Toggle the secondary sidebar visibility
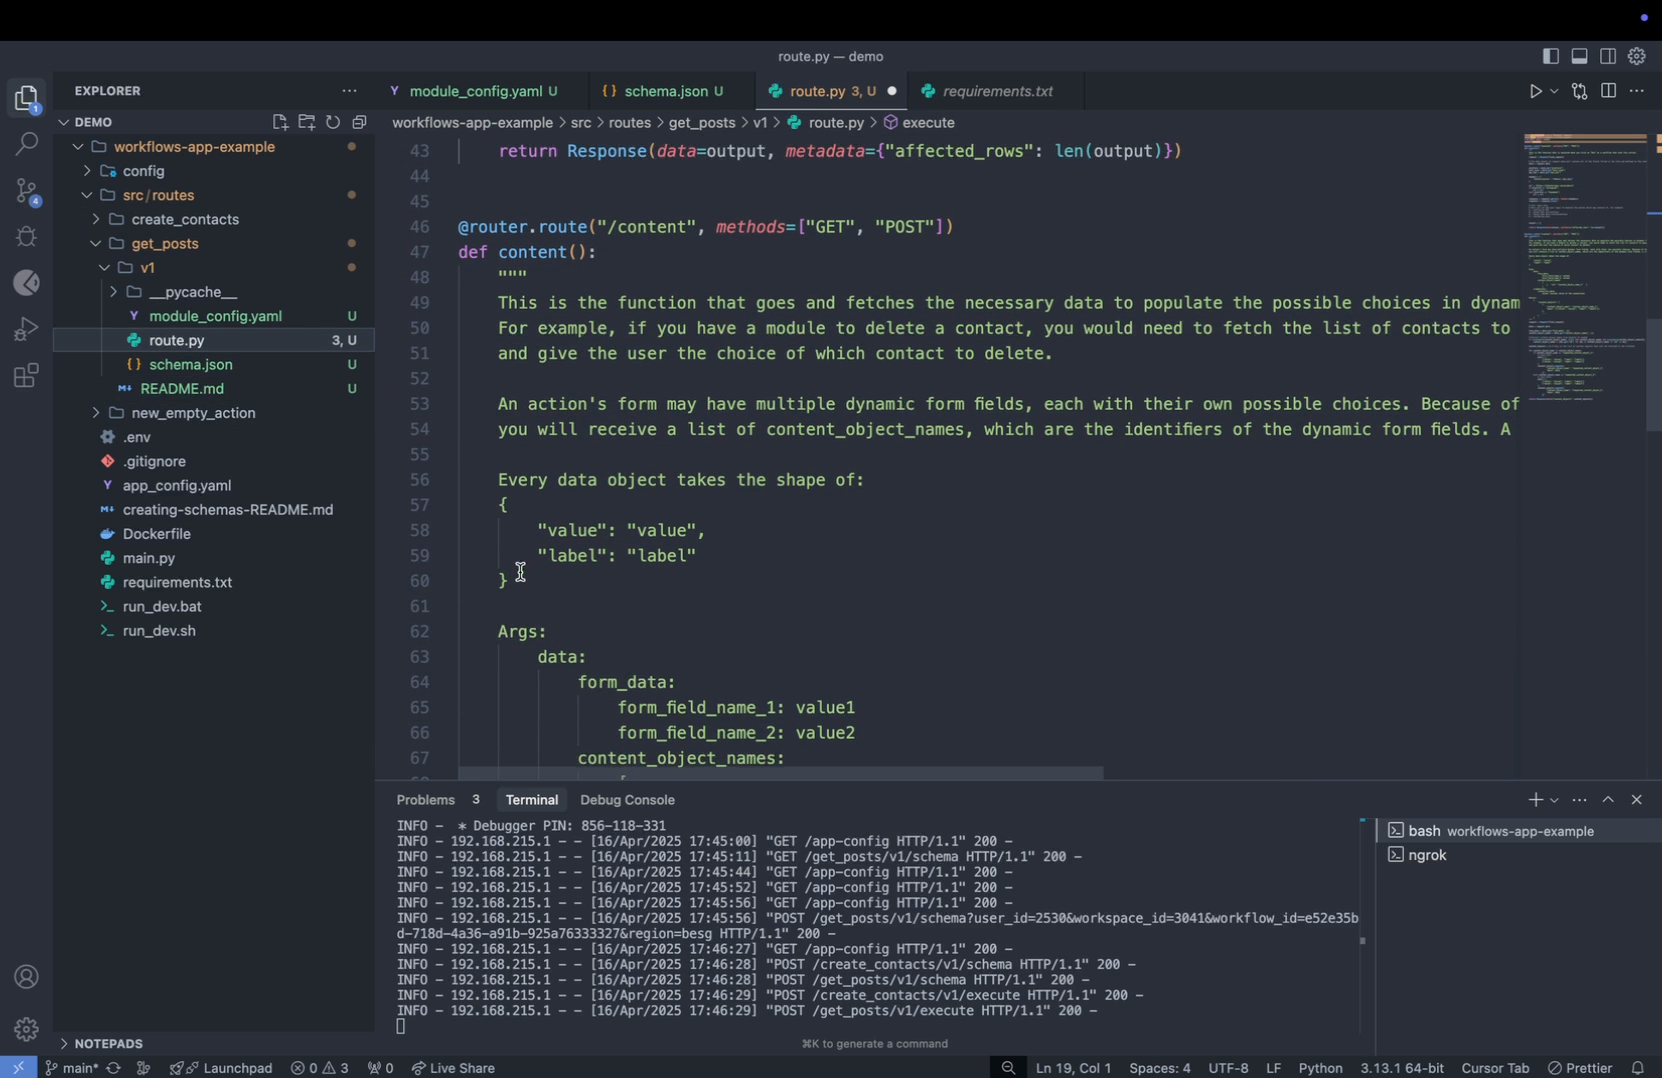The width and height of the screenshot is (1662, 1078). (x=1608, y=57)
